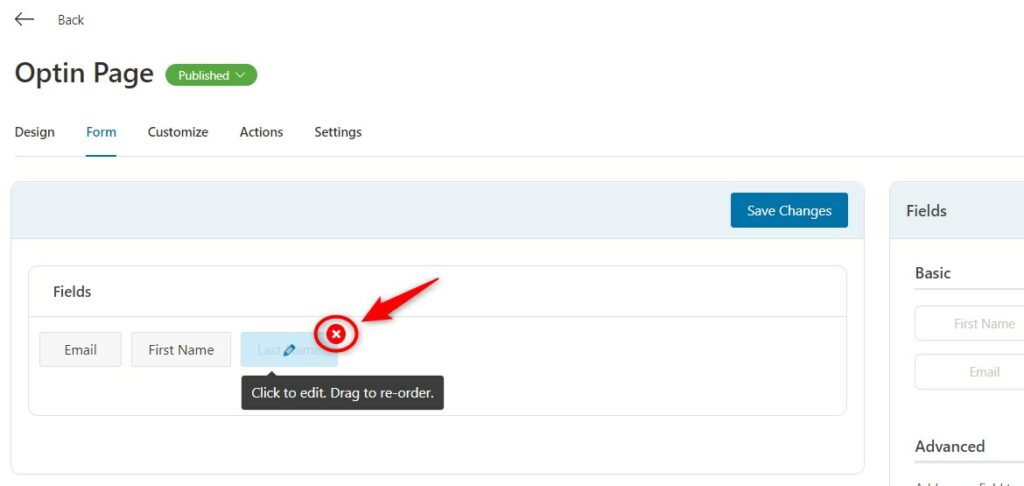Screen dimensions: 1024x486
Task: Click the Back link text
Action: click(x=71, y=20)
